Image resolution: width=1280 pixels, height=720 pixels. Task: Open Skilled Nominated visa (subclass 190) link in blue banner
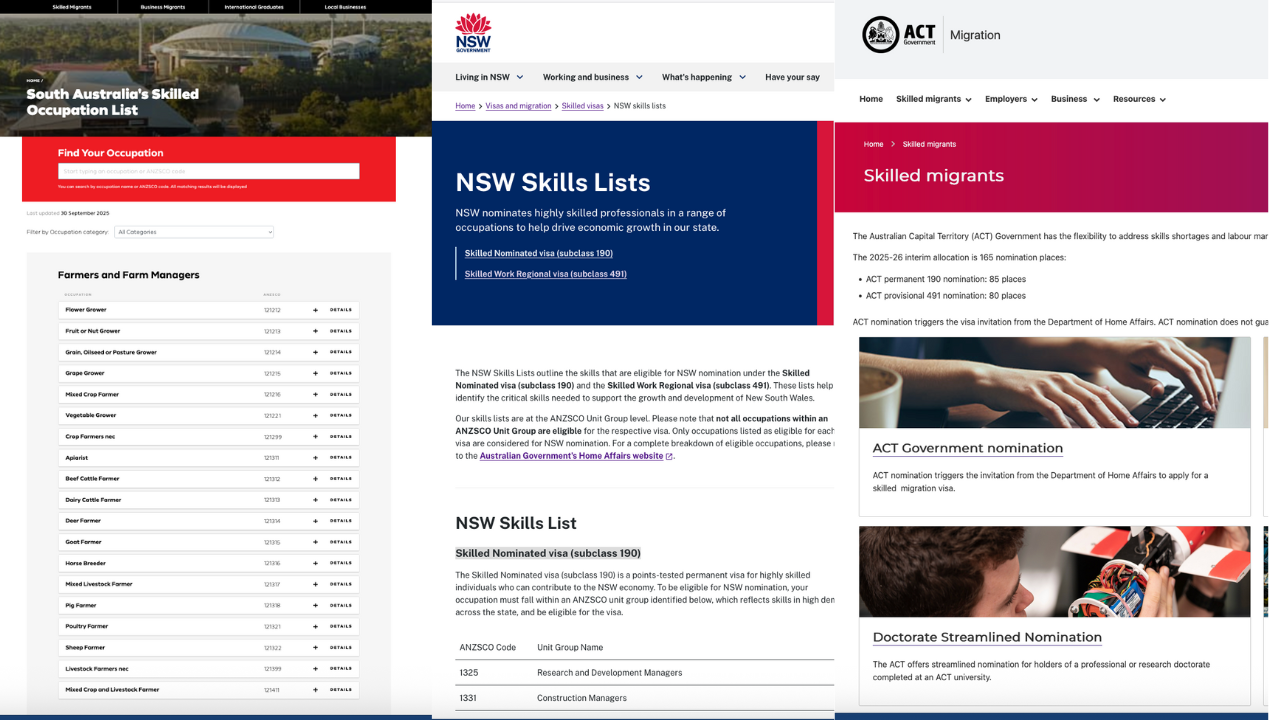(x=539, y=253)
